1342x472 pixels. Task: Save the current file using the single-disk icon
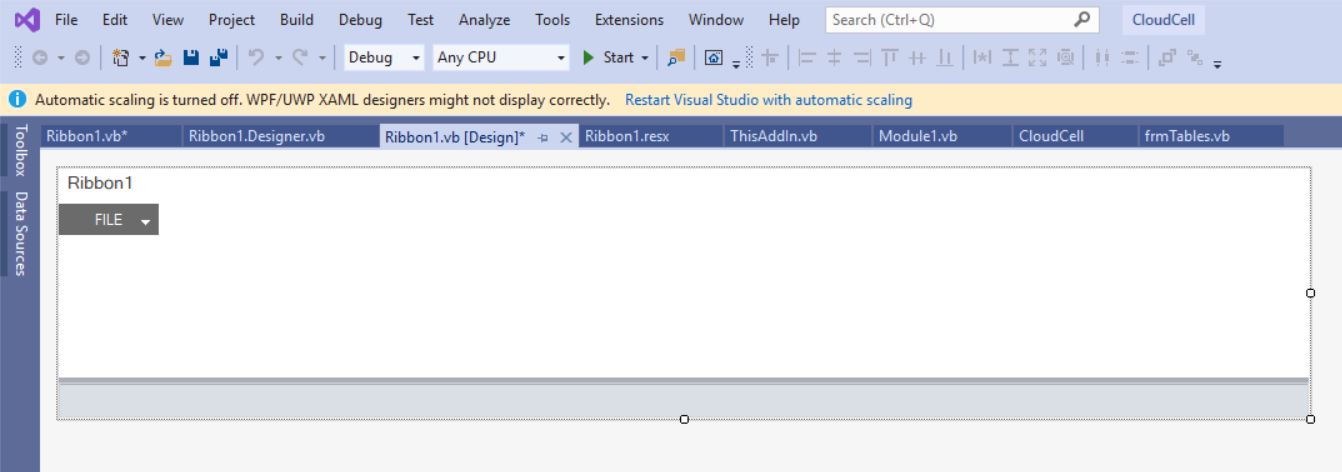191,58
